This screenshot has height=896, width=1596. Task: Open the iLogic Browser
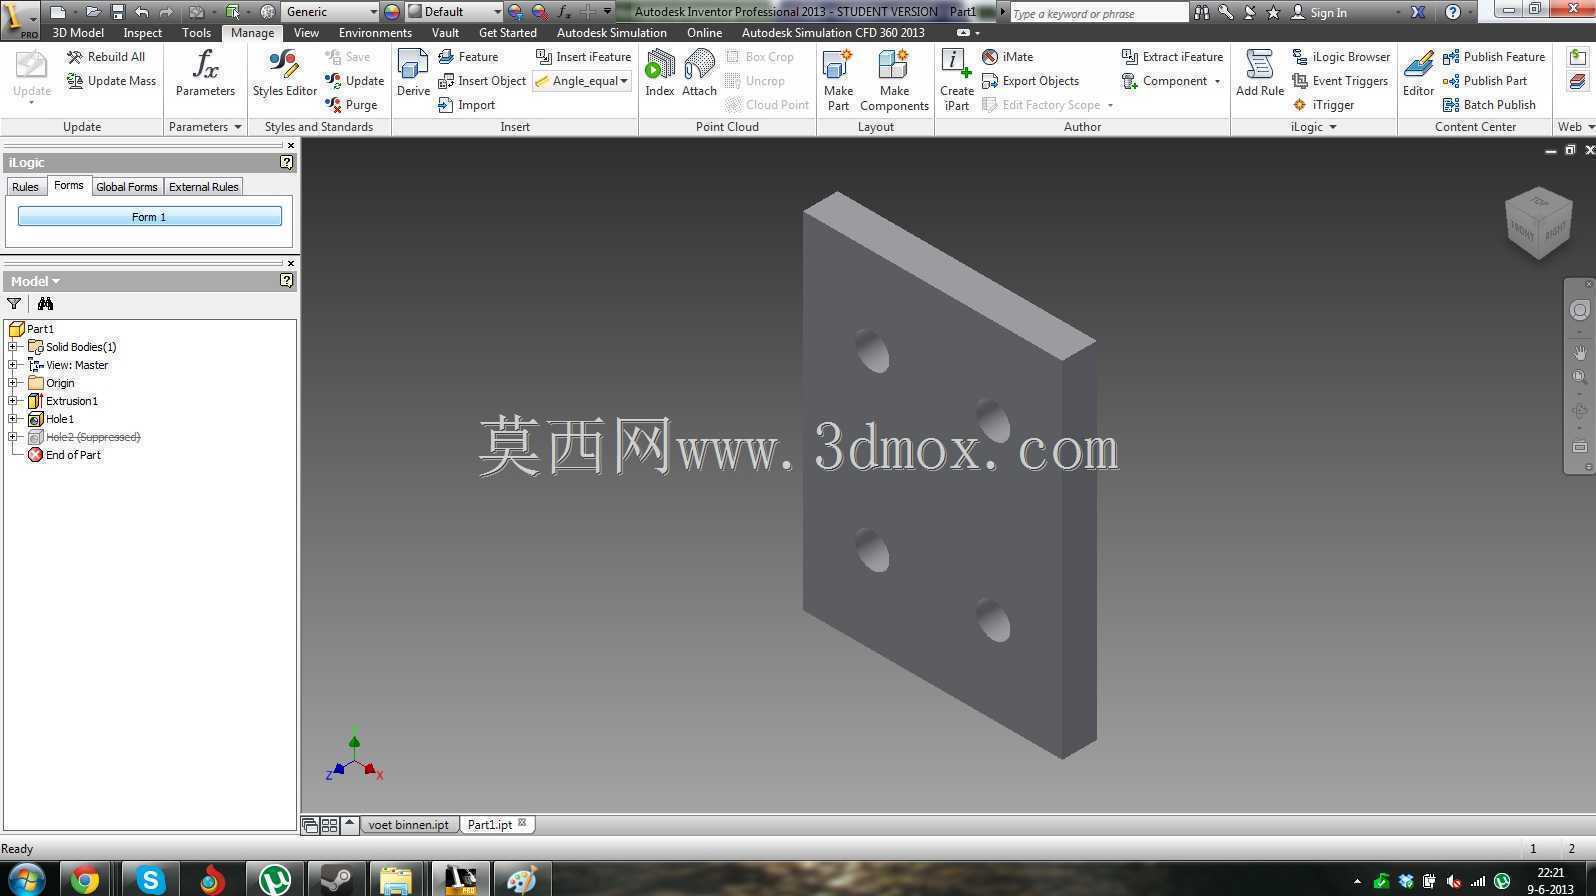point(1341,57)
